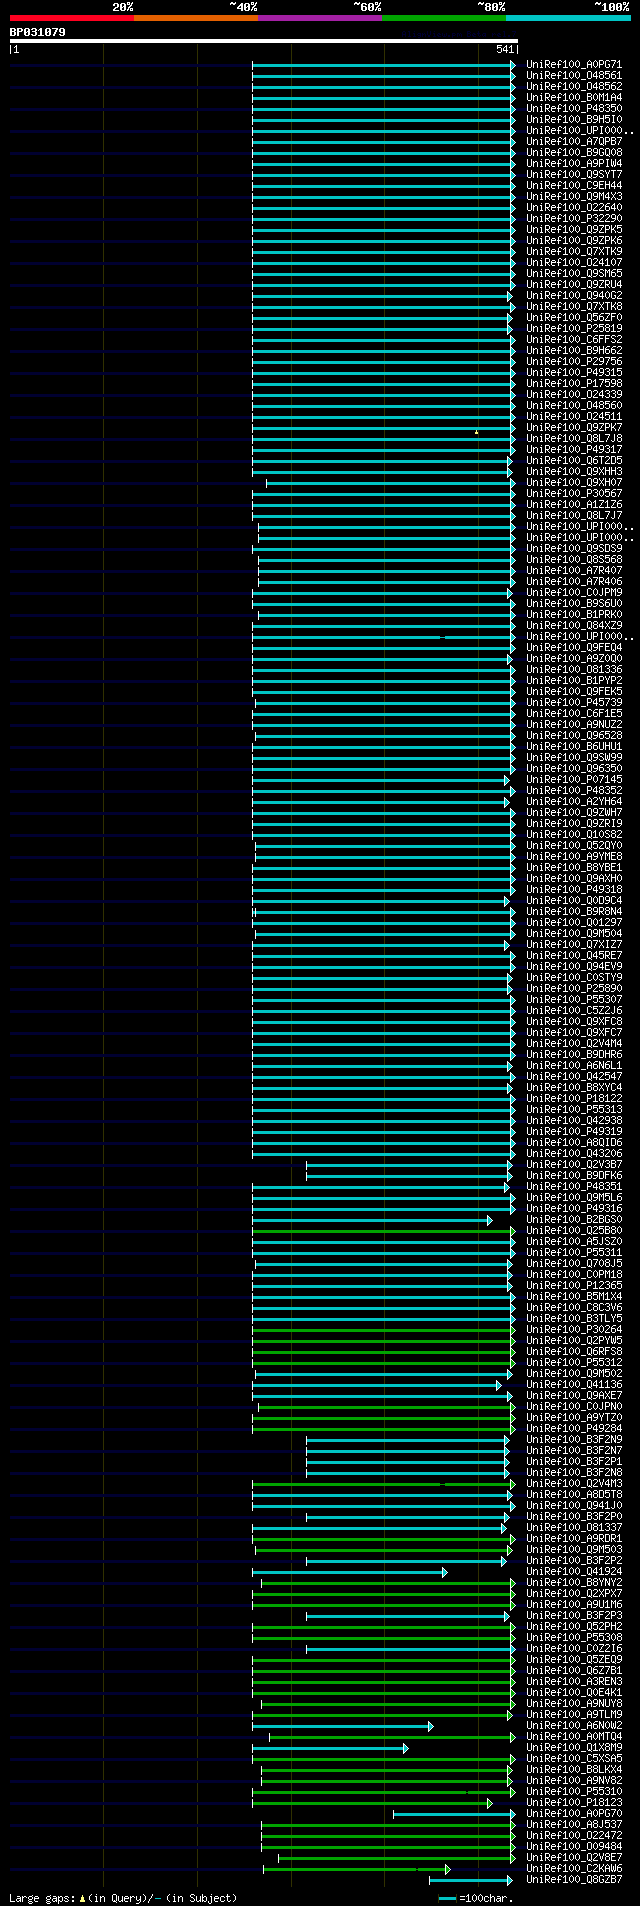The height and width of the screenshot is (1906, 640).
Task: Select label UniRef100_Q8L7J8
Action: pos(574,439)
